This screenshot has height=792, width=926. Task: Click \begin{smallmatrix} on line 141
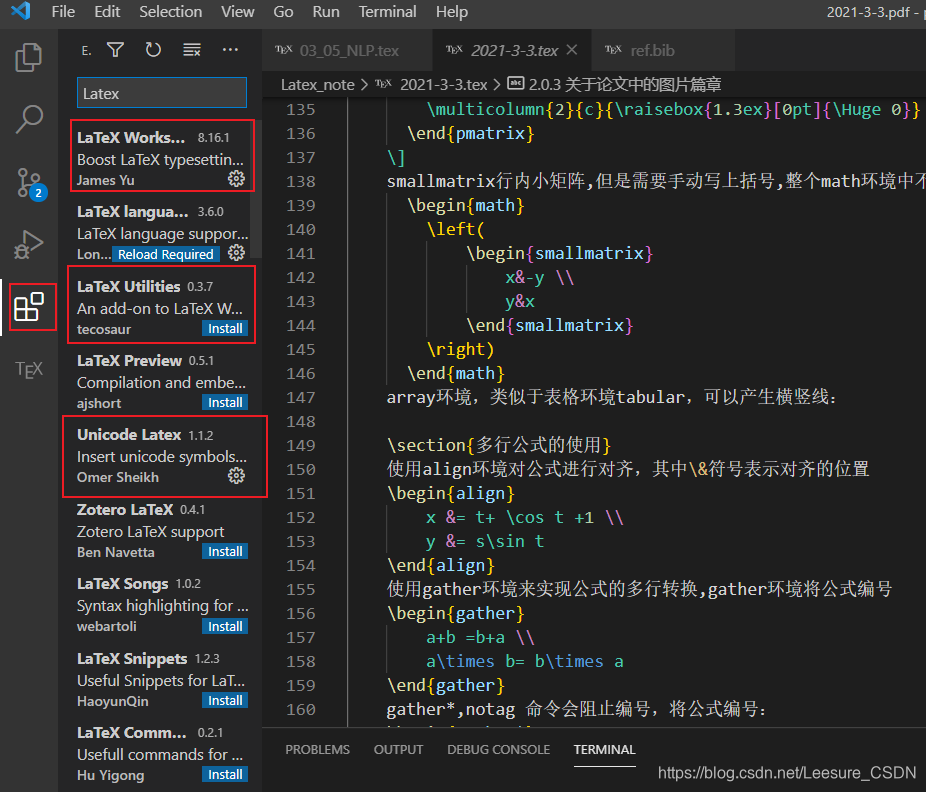(x=559, y=253)
